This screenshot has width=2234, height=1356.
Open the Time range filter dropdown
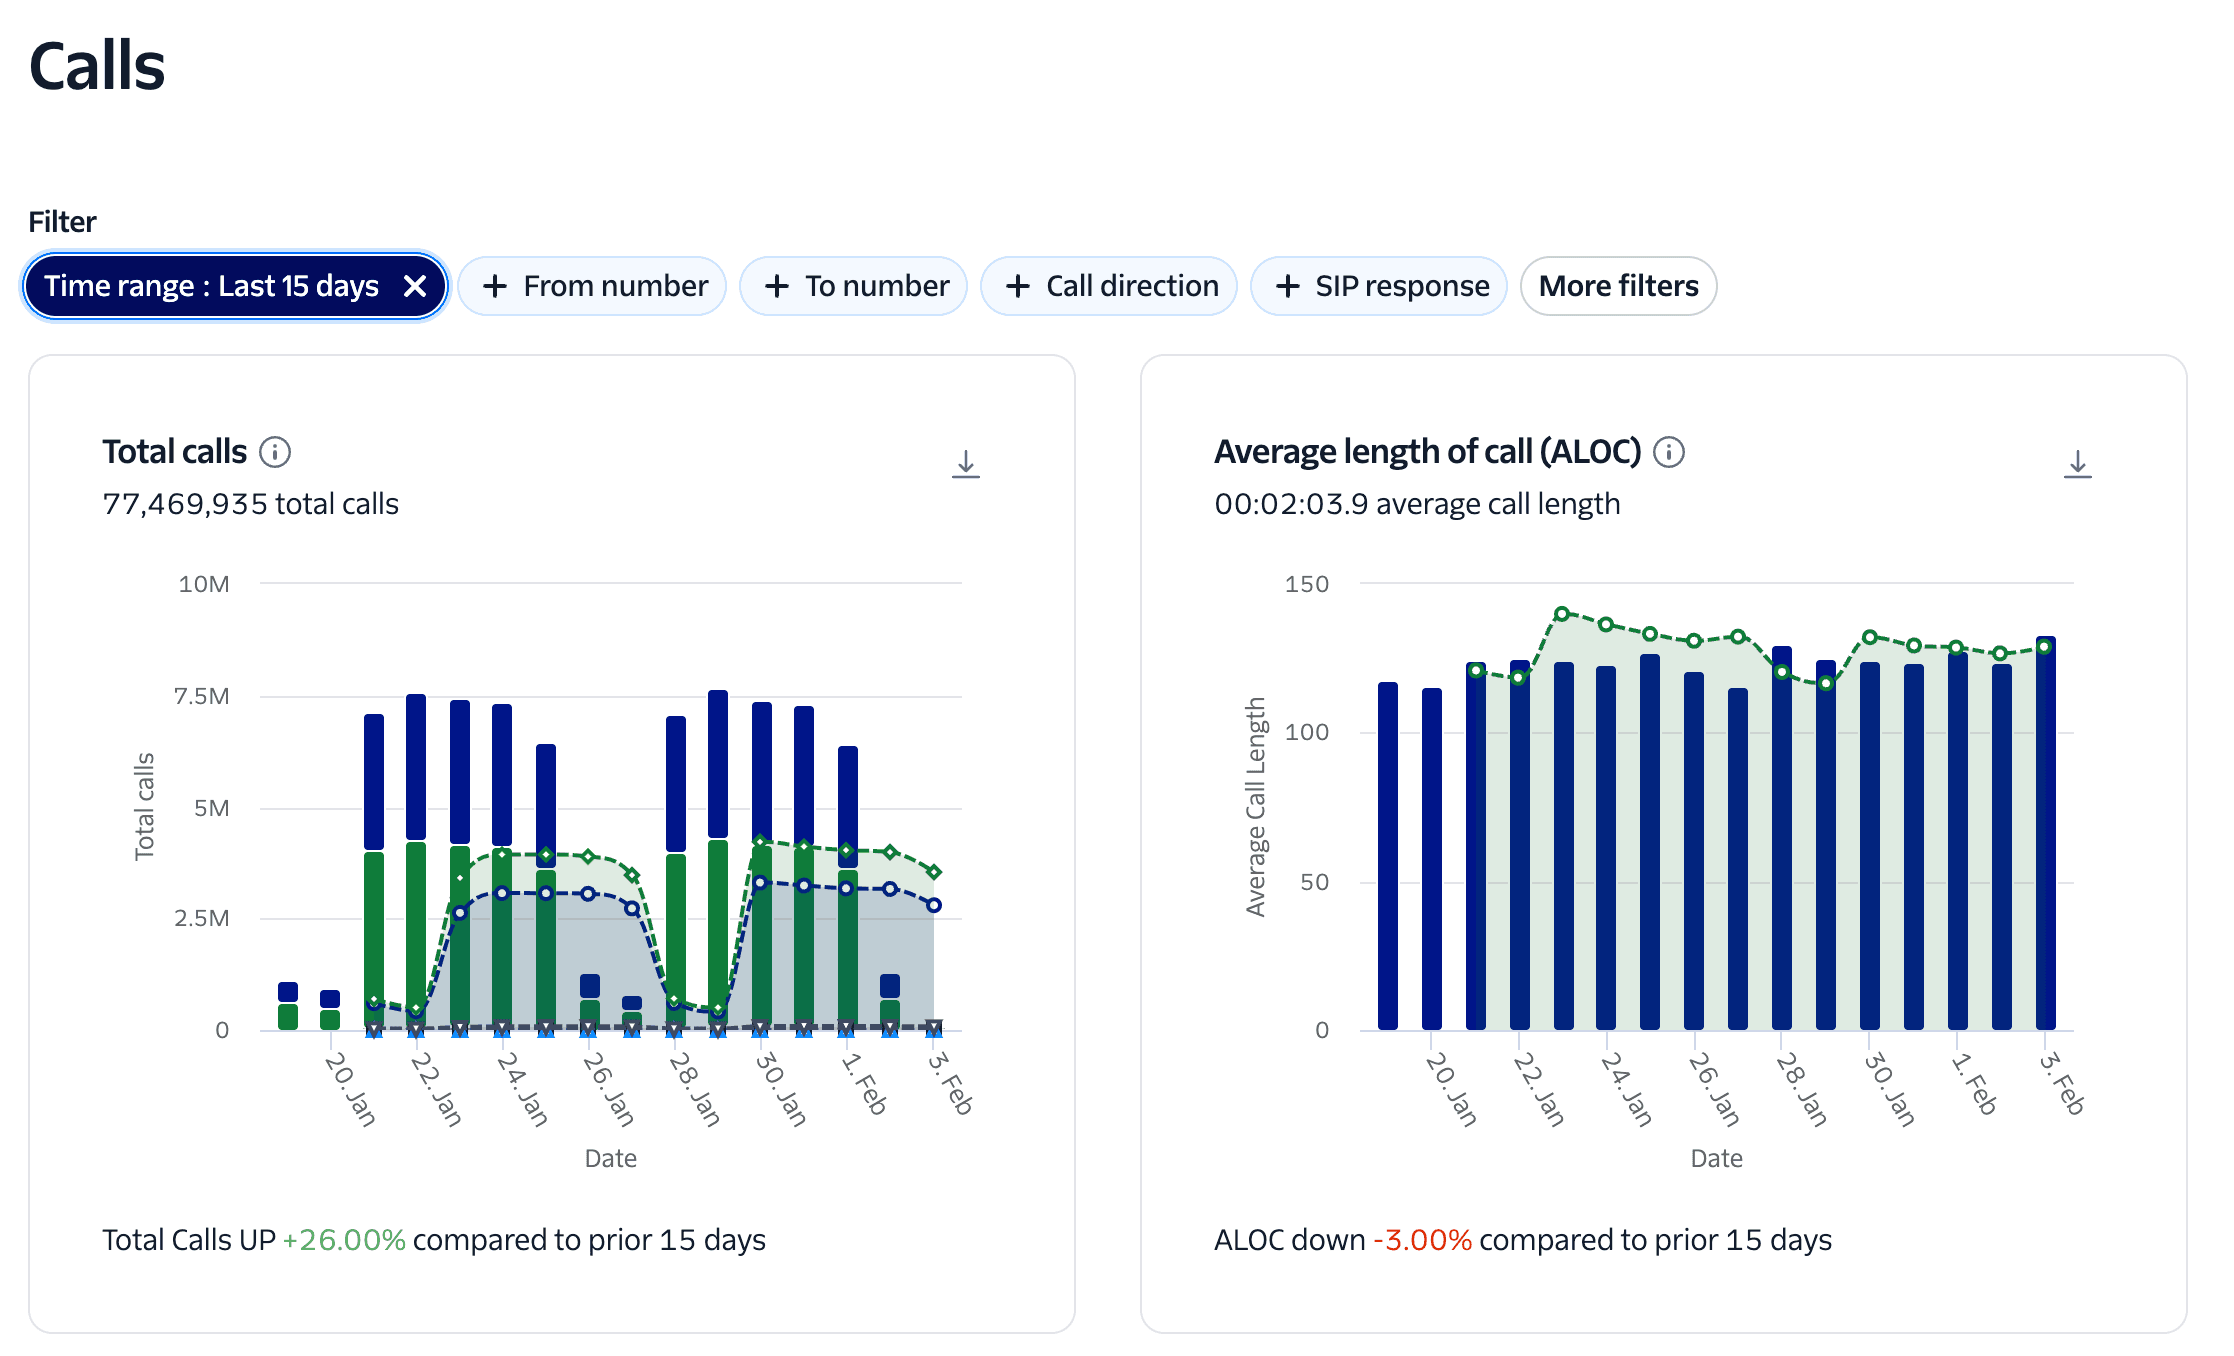pyautogui.click(x=210, y=286)
